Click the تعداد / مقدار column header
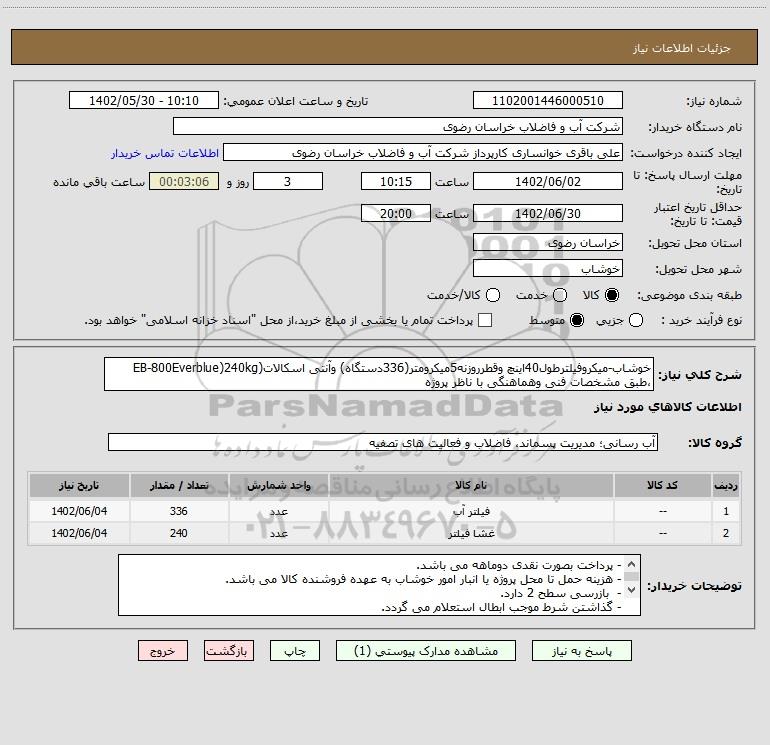This screenshot has width=770, height=745. 179,485
